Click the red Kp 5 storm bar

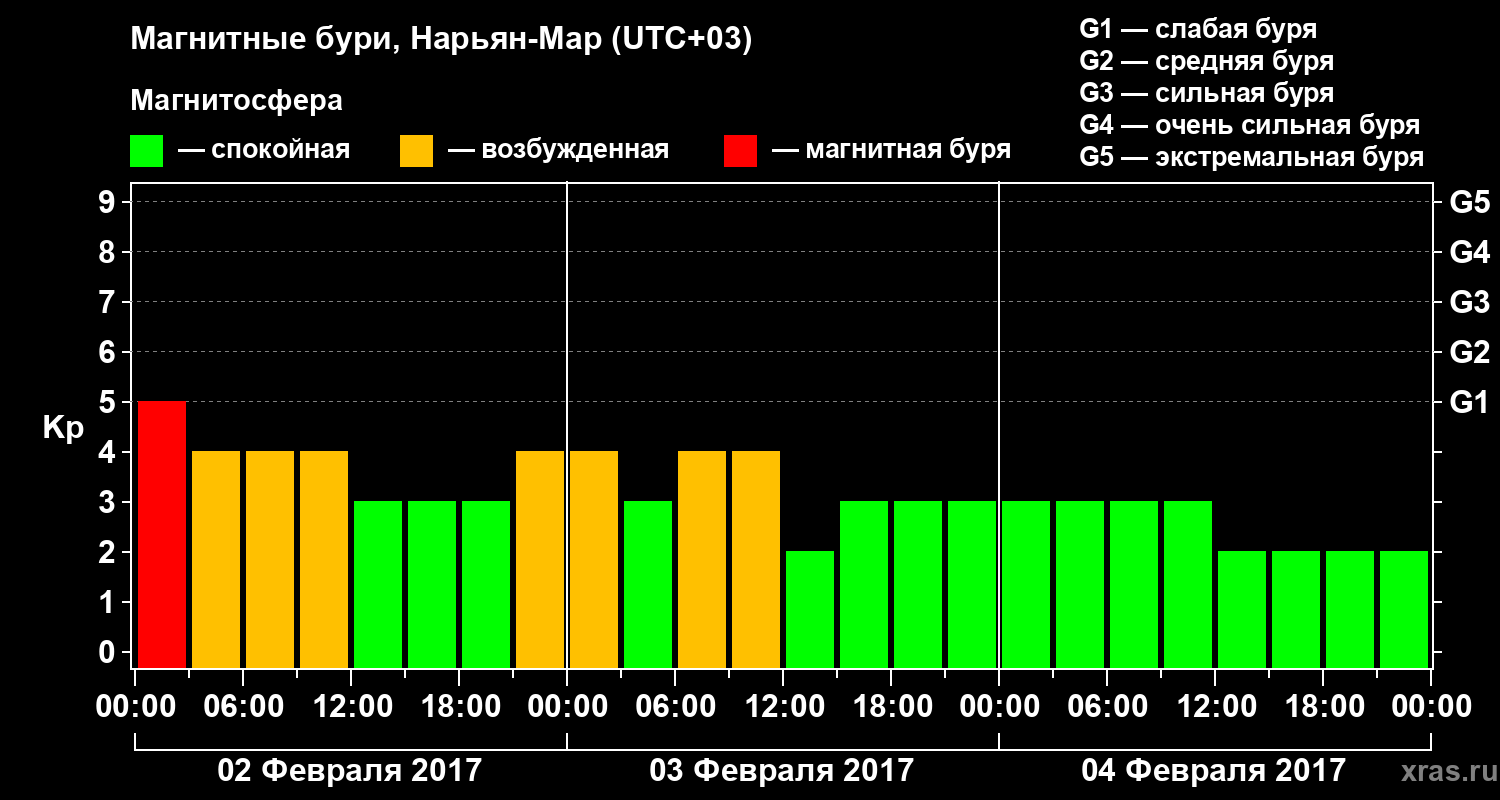click(x=162, y=534)
